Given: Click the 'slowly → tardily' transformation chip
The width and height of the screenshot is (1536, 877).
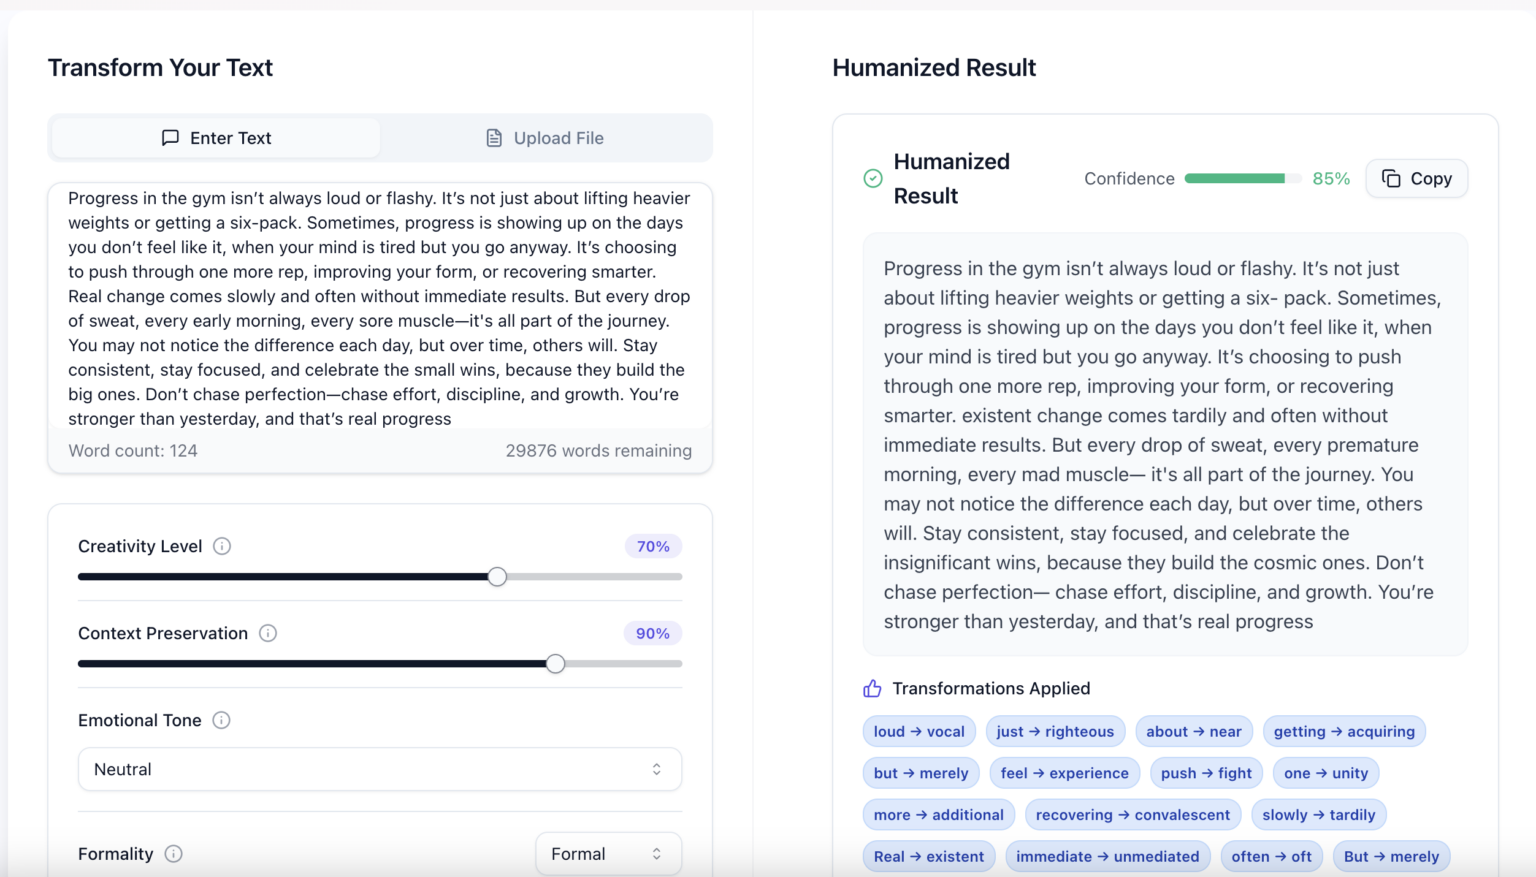Looking at the screenshot, I should [x=1318, y=814].
